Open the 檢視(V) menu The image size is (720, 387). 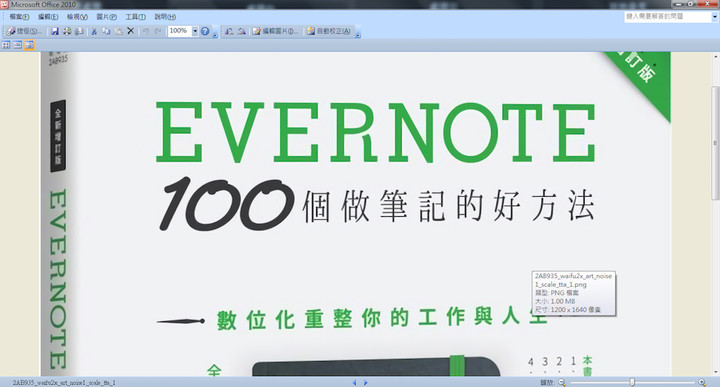77,17
